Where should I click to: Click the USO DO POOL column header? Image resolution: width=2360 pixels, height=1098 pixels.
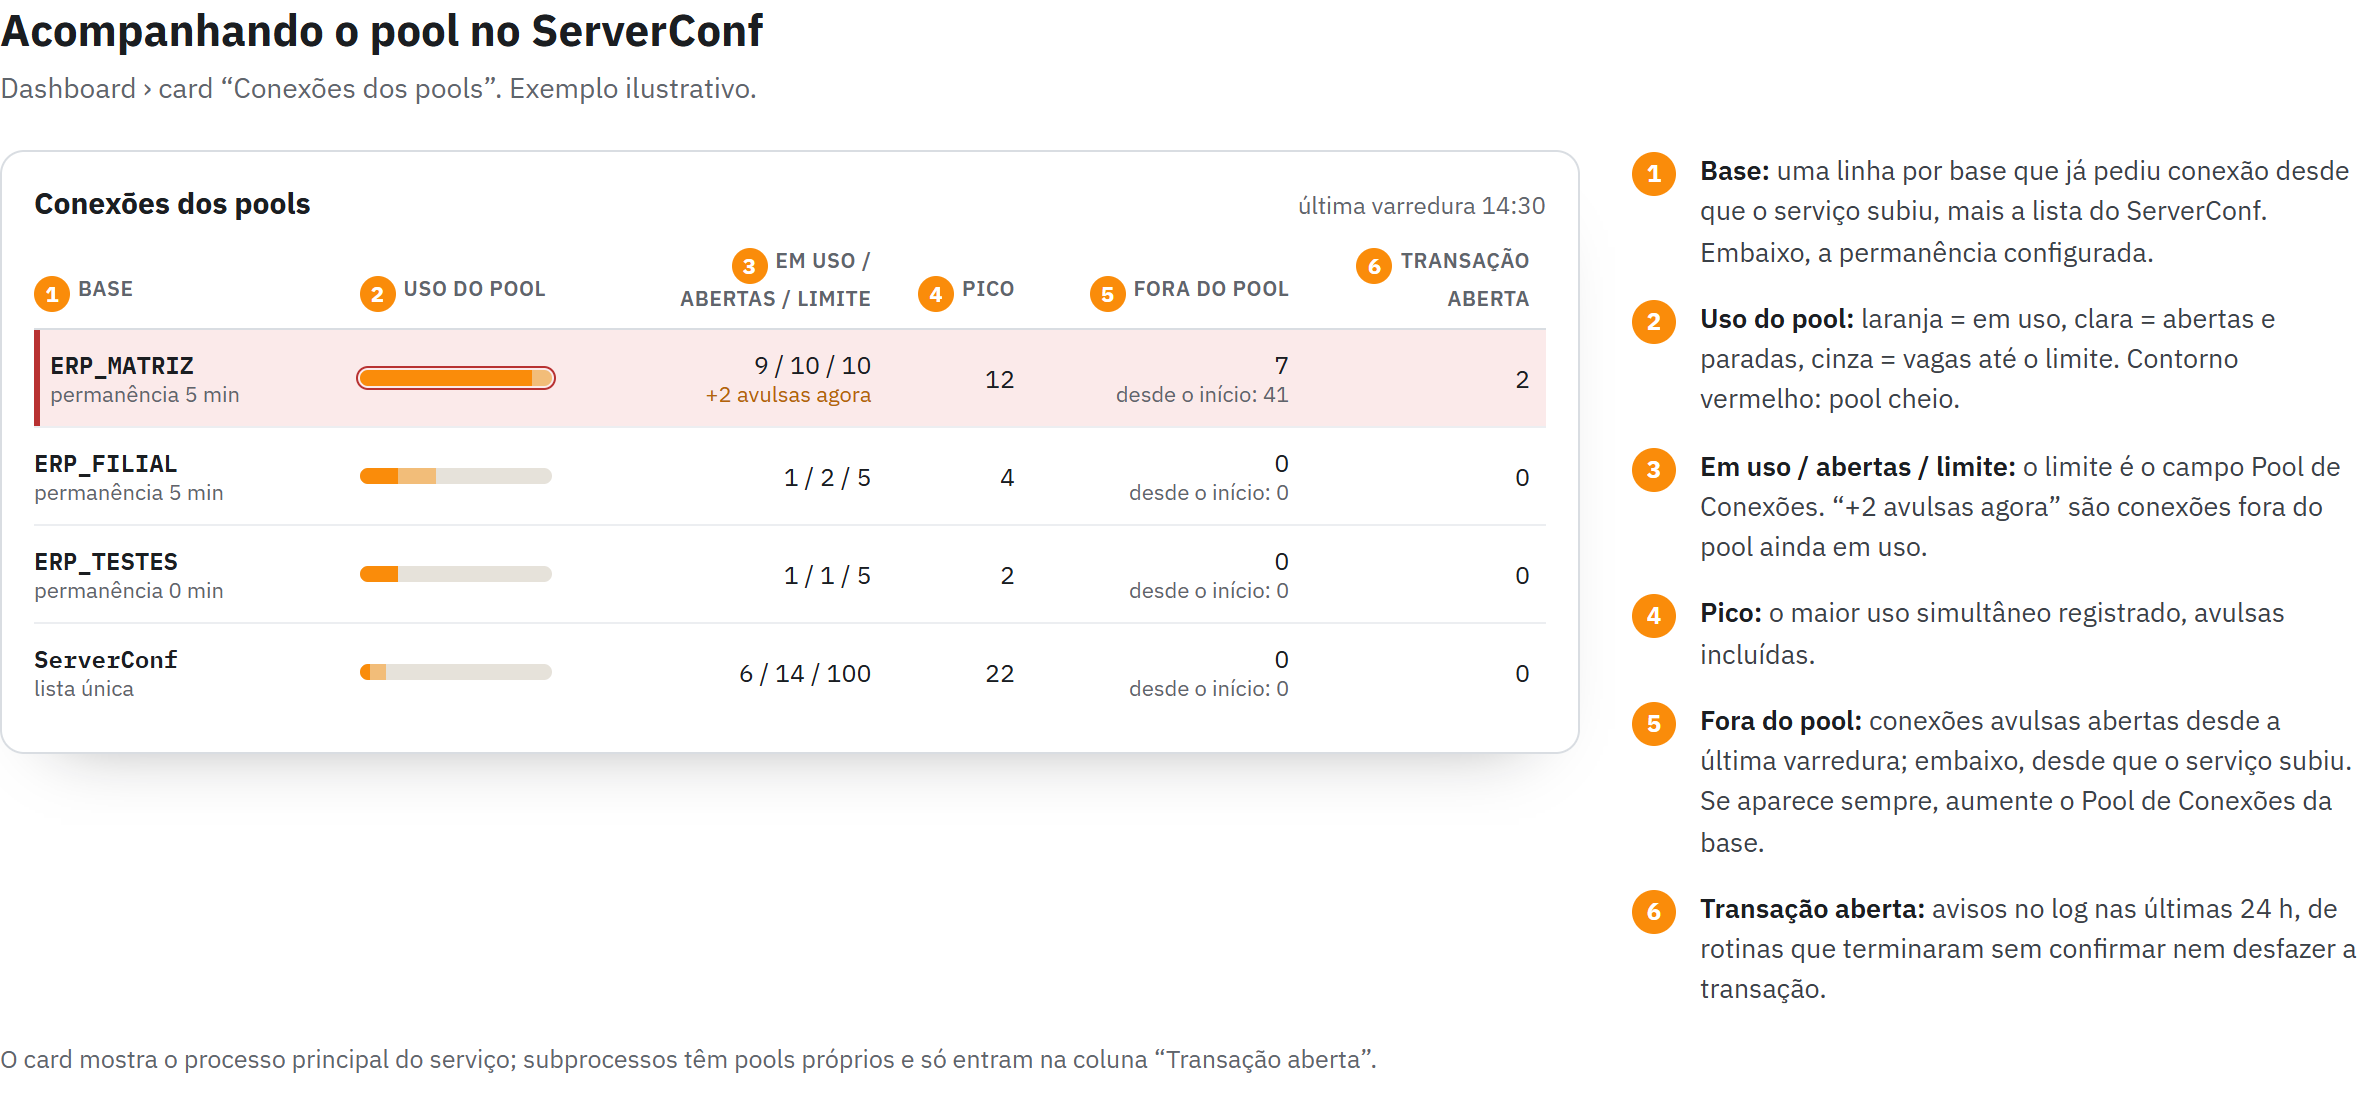coord(474,289)
